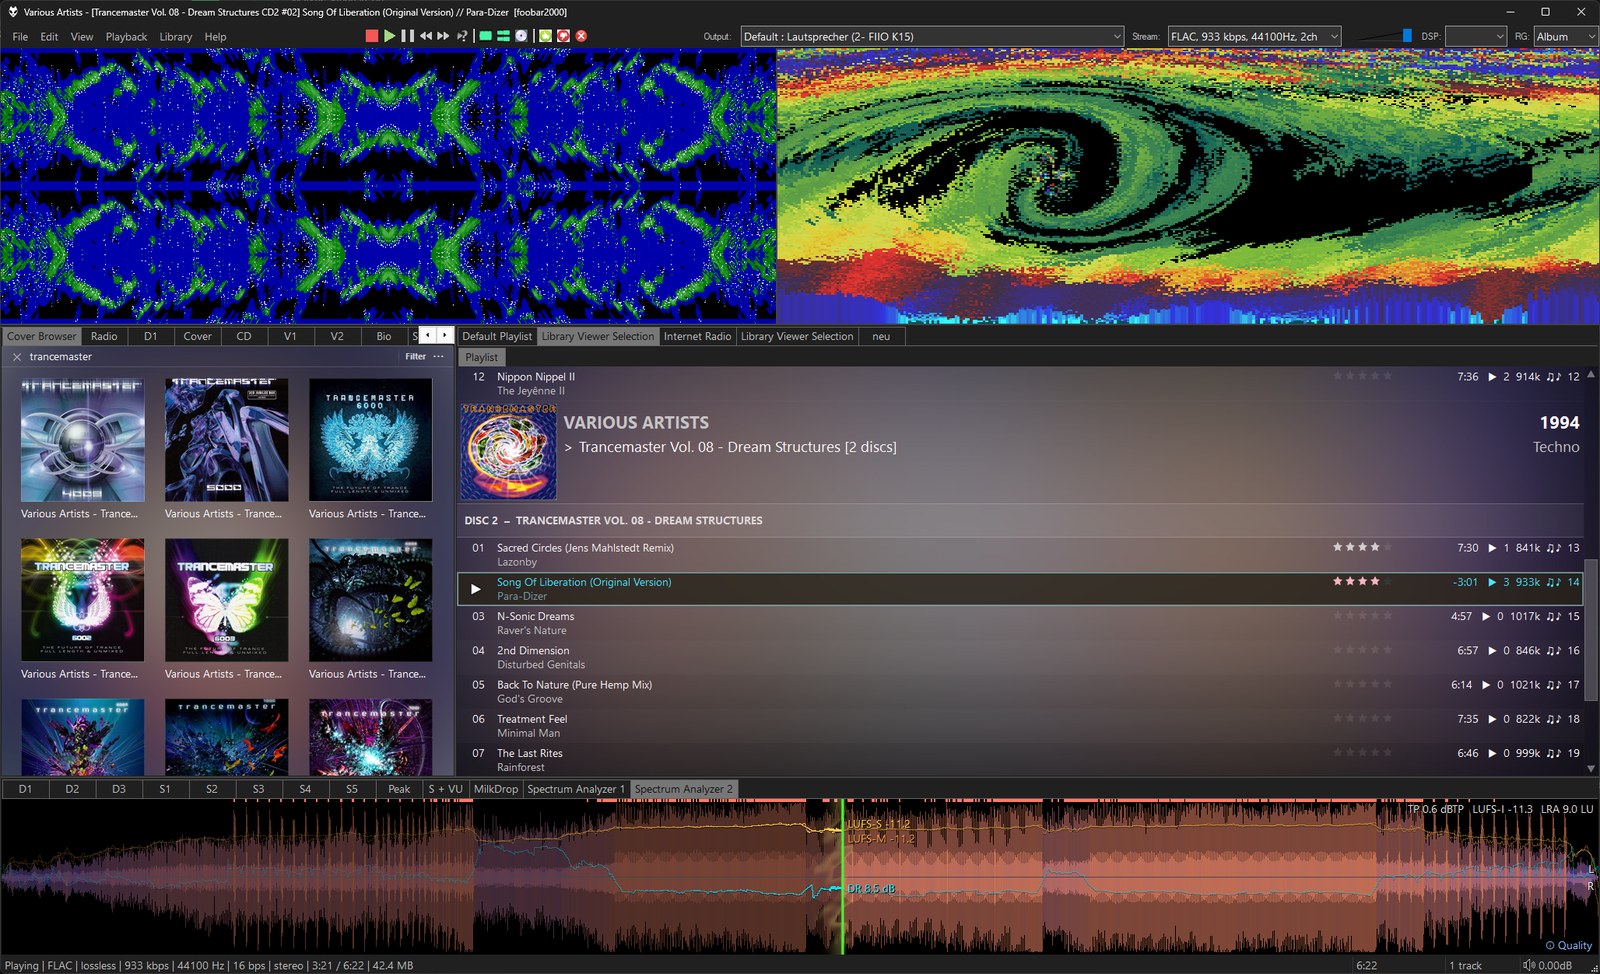The image size is (1600, 974).
Task: Clear the trancemaster search filter
Action: click(17, 357)
